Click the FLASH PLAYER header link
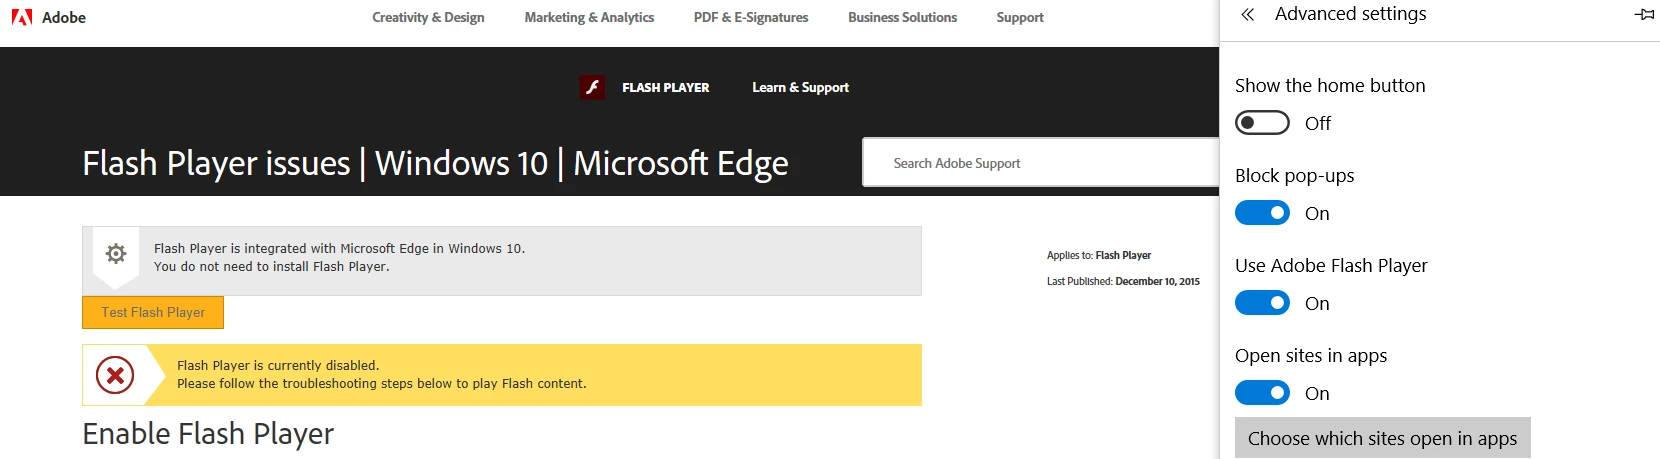 click(x=665, y=87)
